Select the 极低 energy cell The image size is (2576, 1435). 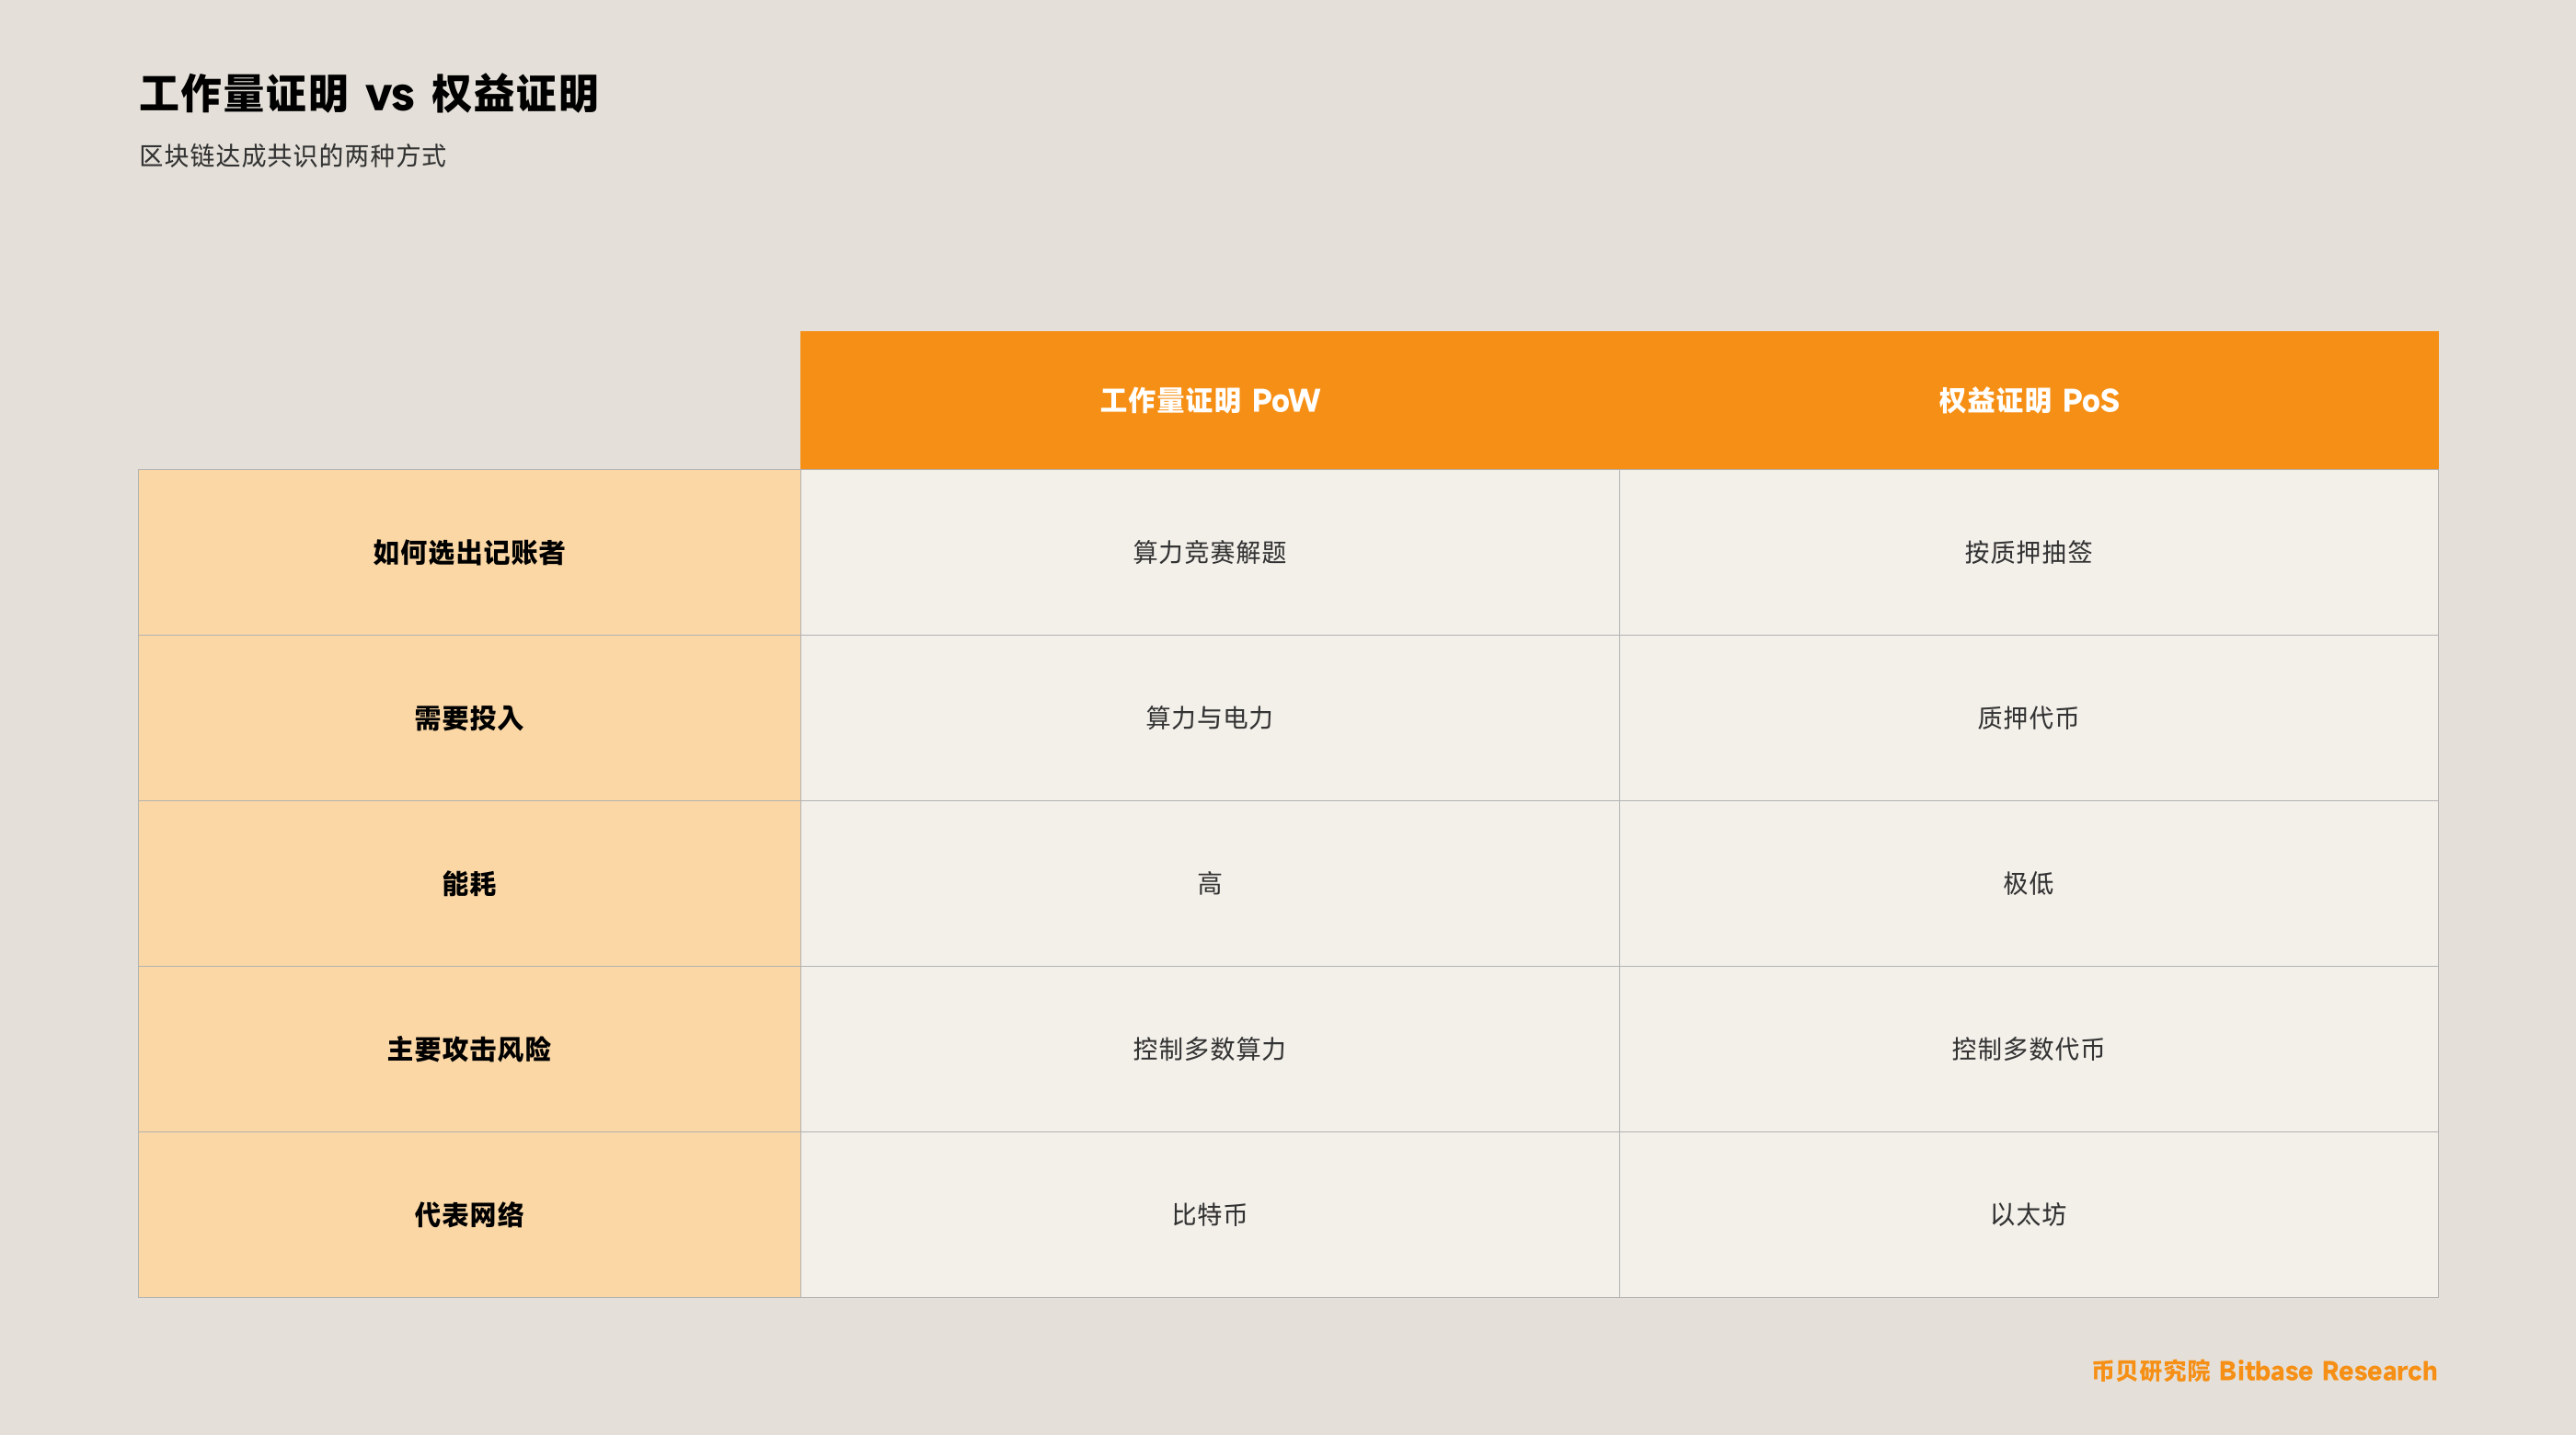click(x=2028, y=883)
